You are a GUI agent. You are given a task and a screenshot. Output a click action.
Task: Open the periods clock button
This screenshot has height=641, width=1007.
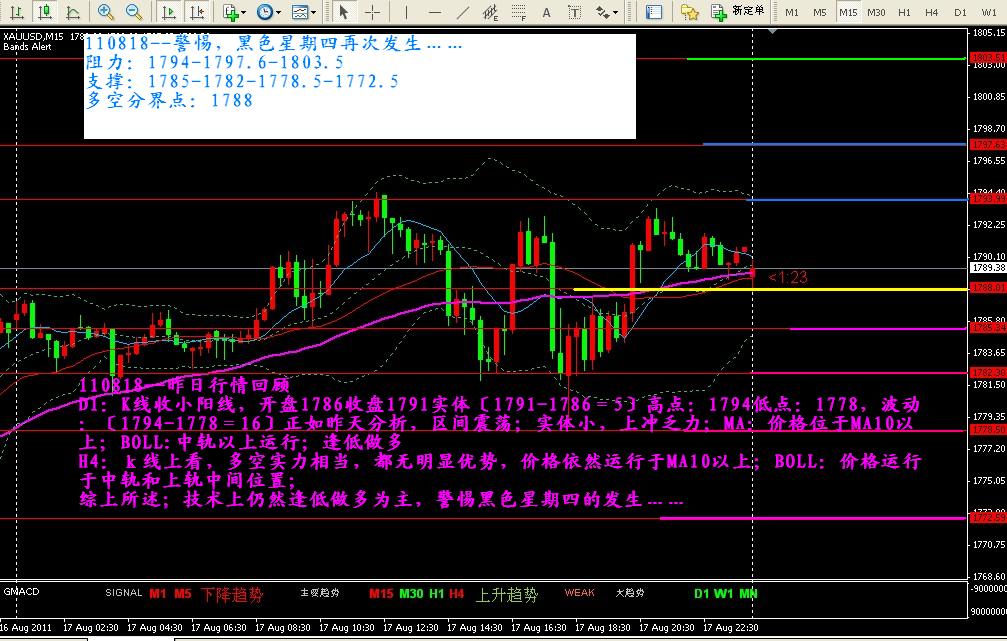(x=264, y=12)
